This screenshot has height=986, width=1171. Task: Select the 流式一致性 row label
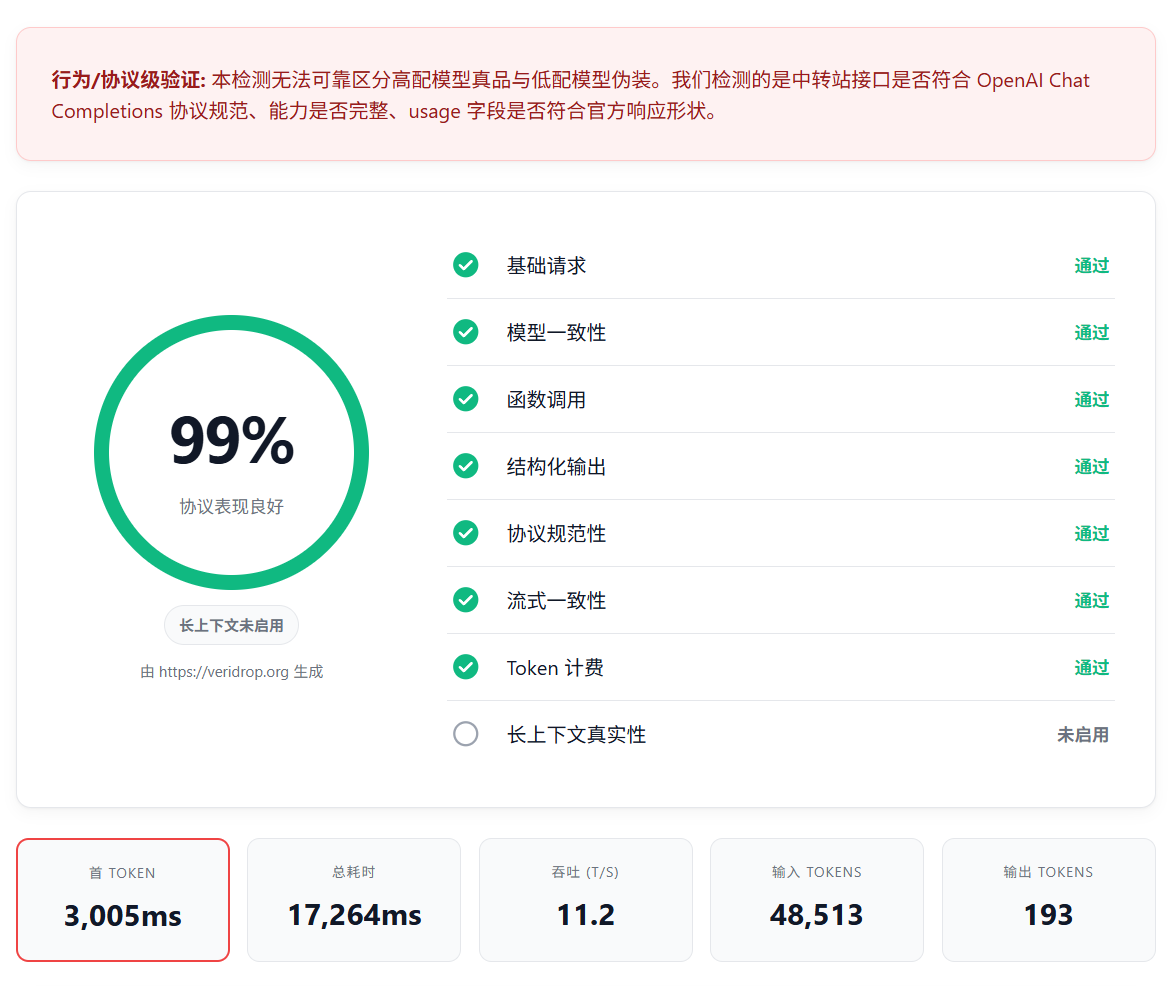[x=556, y=601]
